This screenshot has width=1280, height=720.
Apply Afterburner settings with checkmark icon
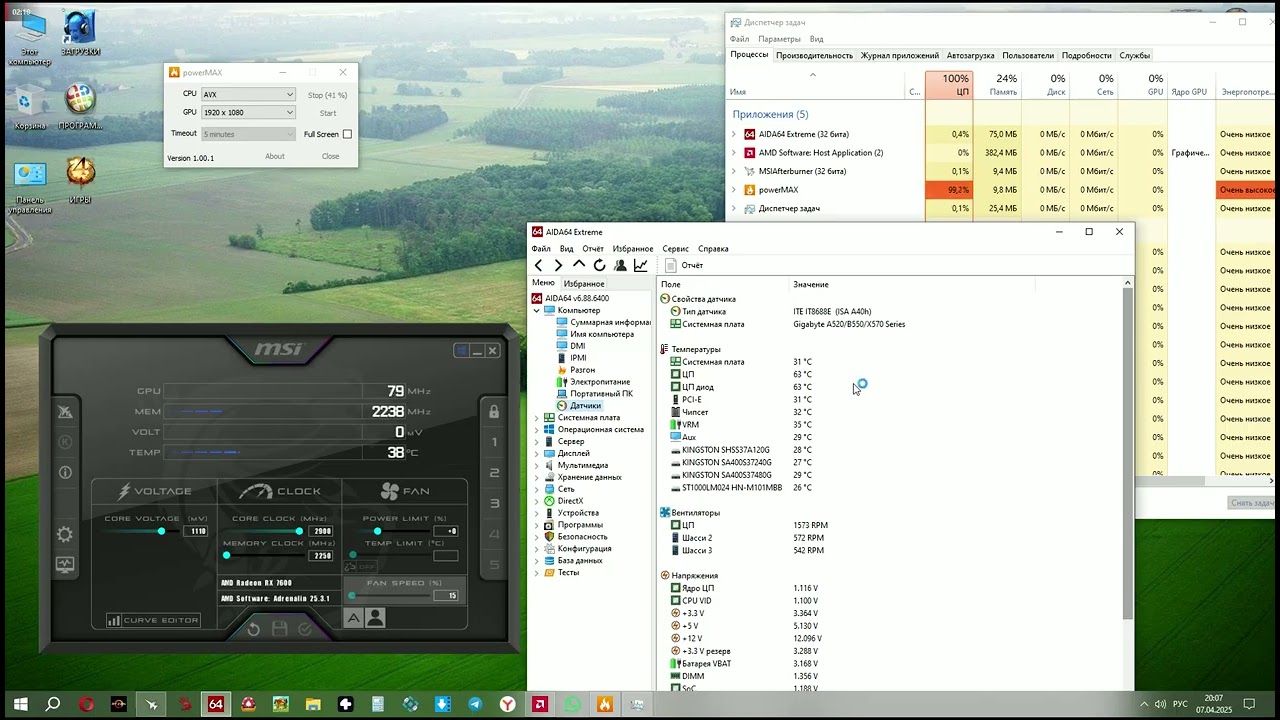tap(305, 629)
